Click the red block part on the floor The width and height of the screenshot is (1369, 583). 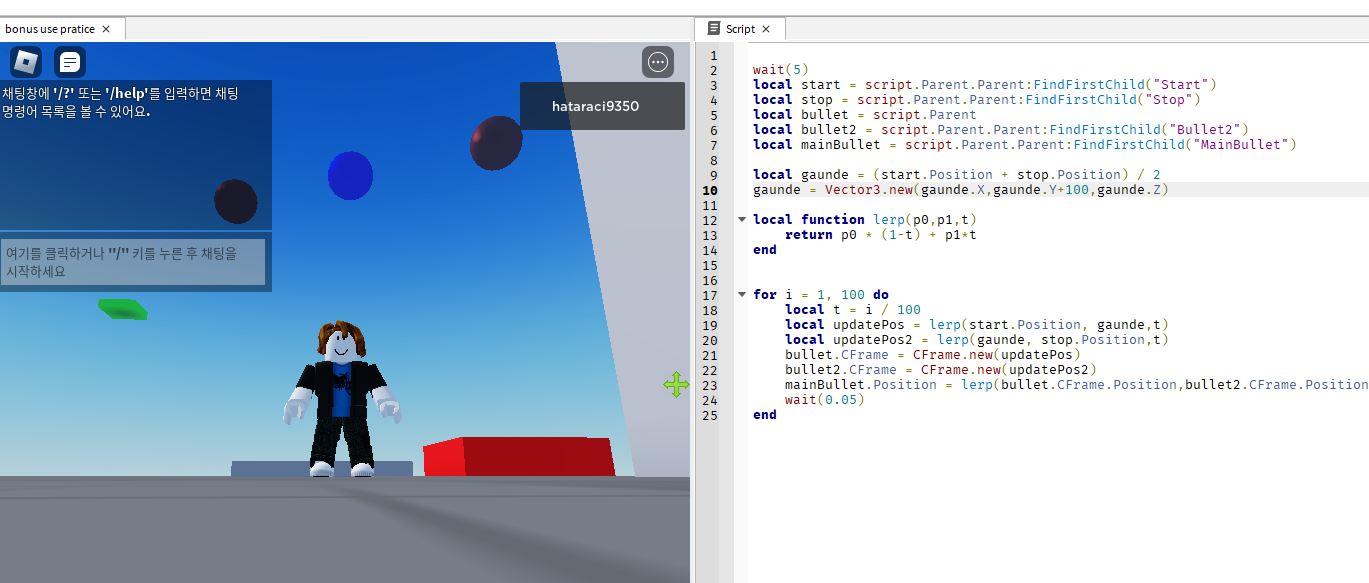click(x=519, y=457)
